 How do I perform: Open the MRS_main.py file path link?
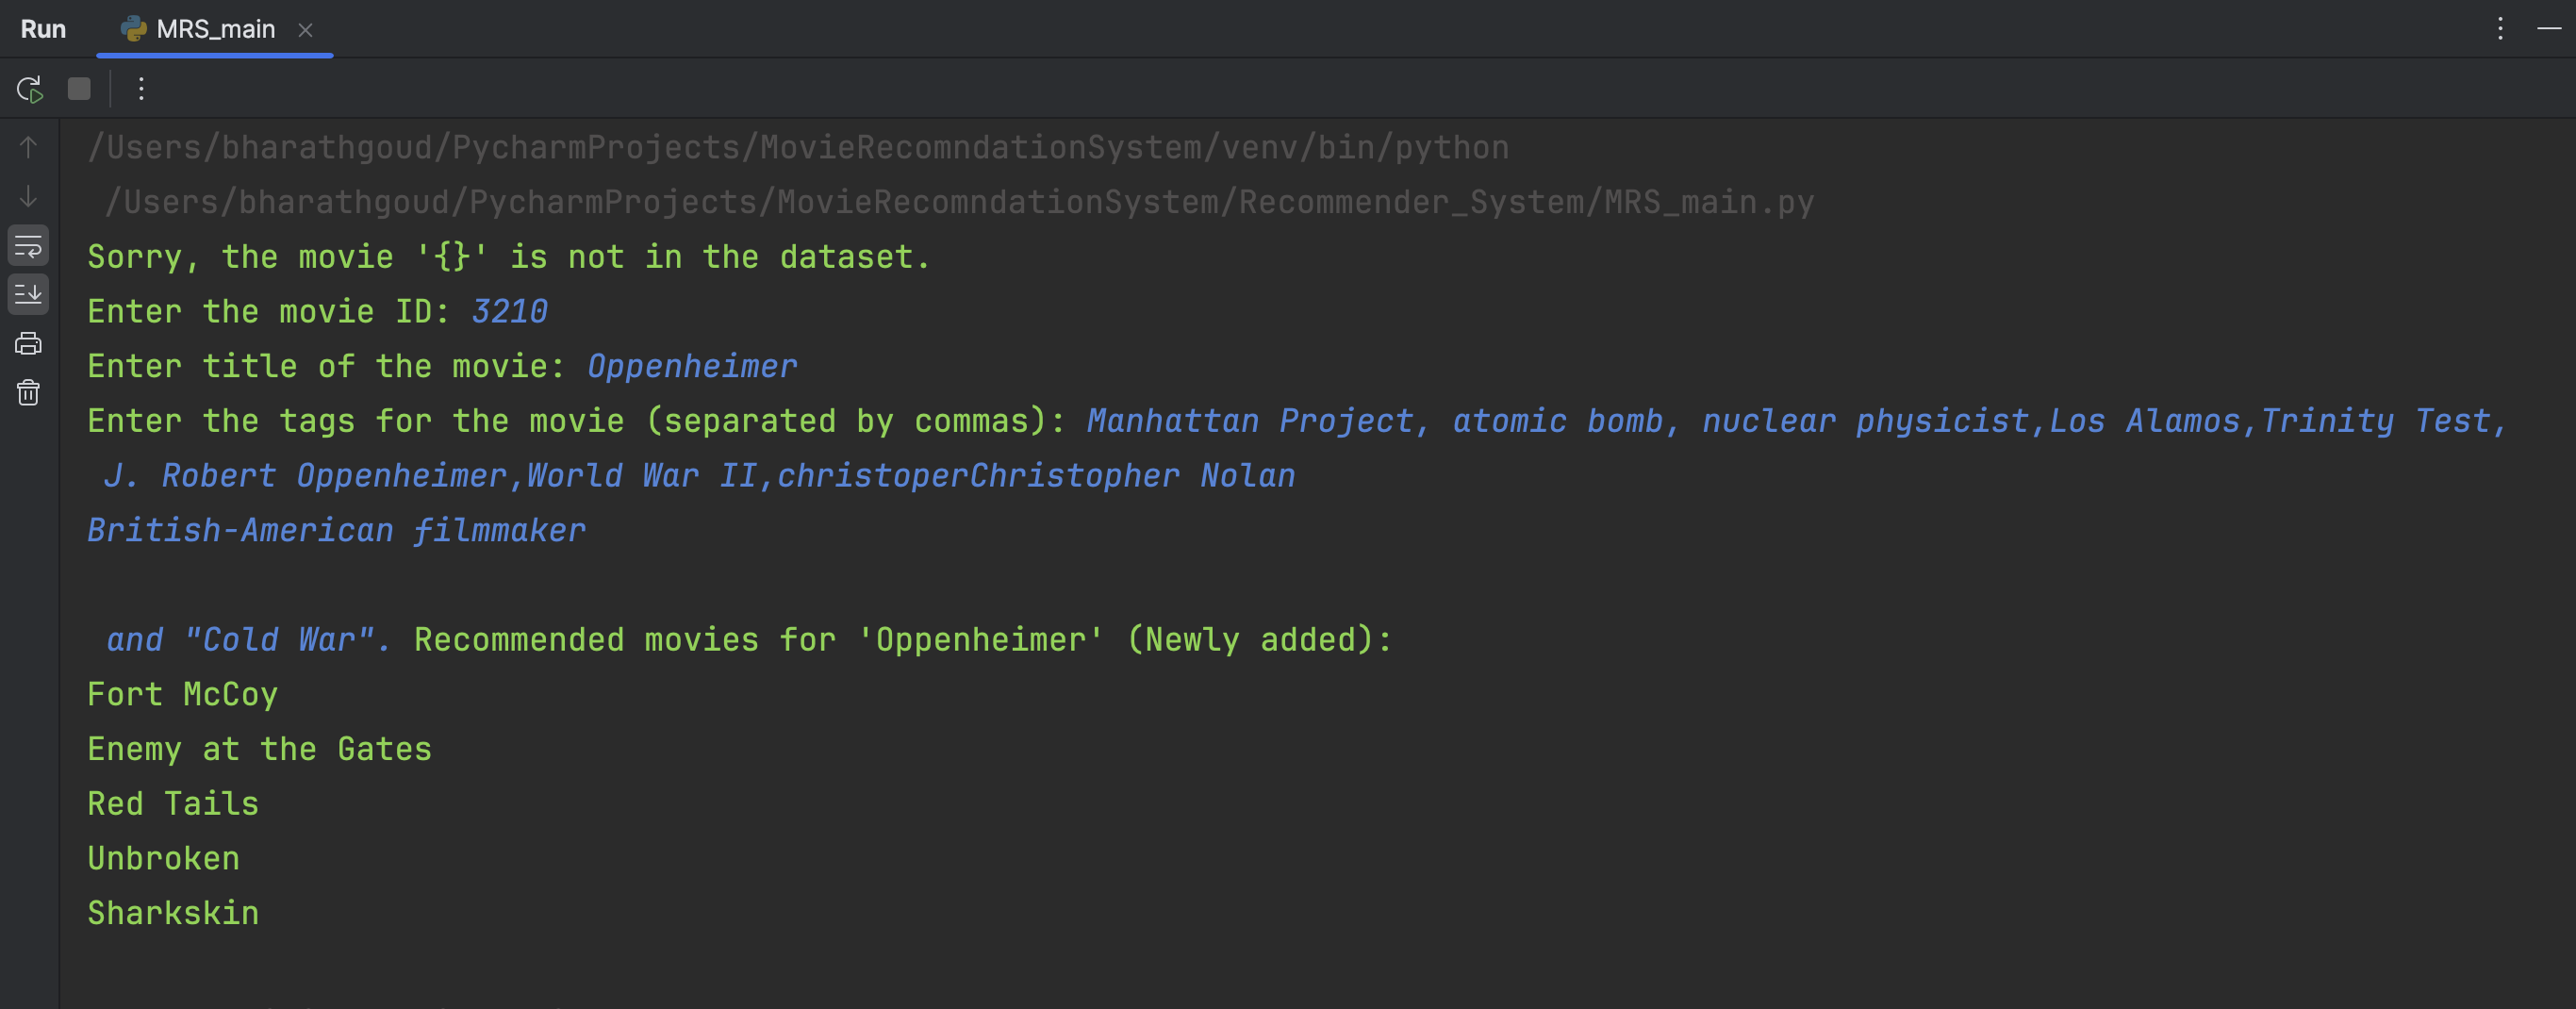coord(959,203)
